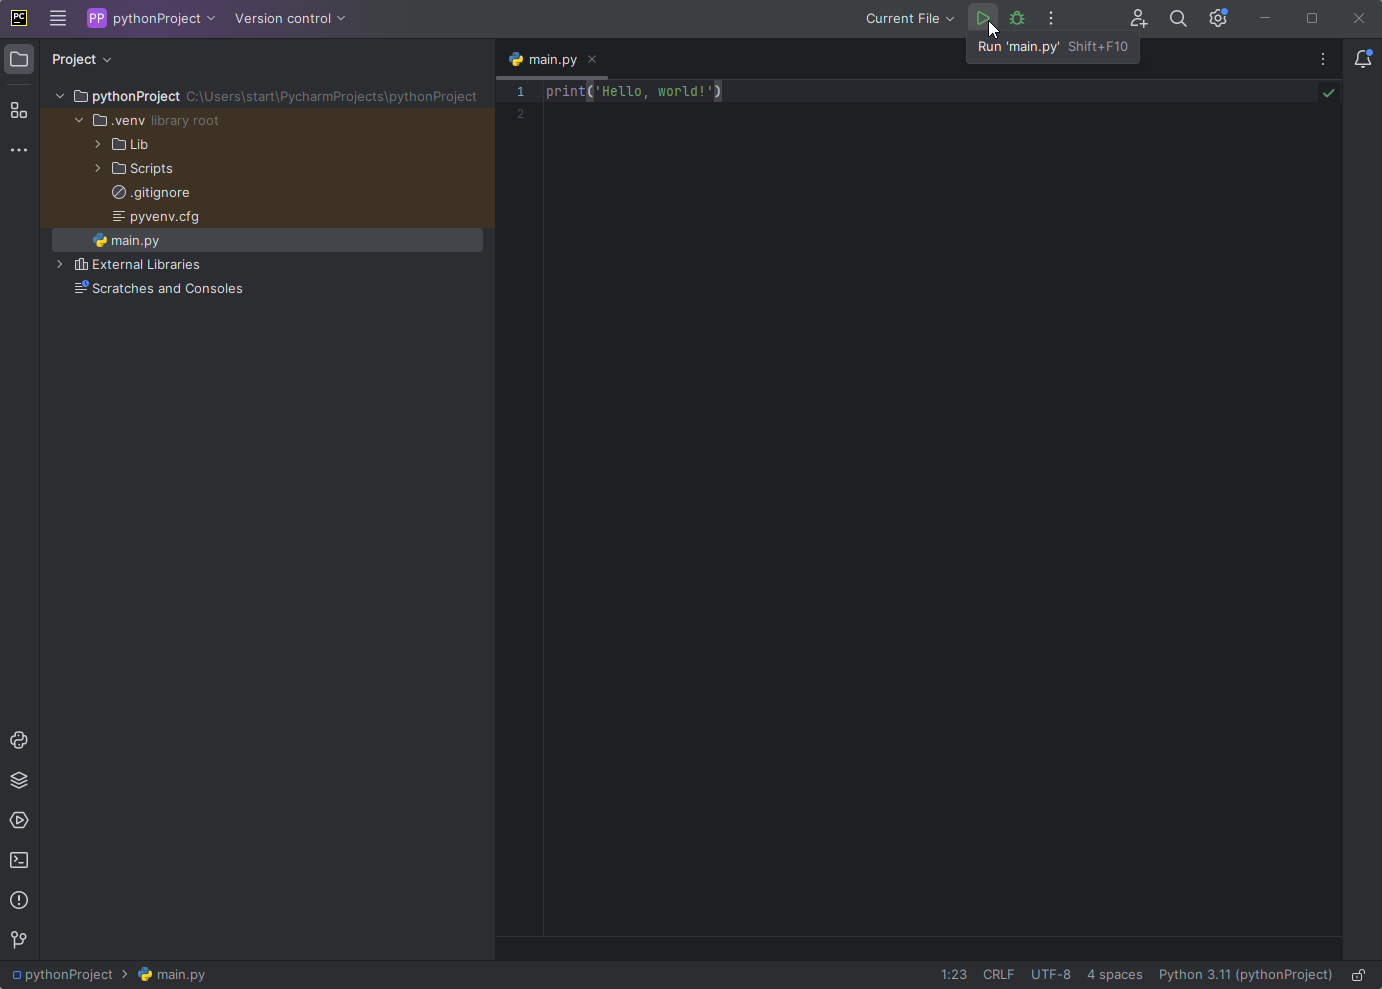
Task: Open Python Packages layers icon
Action: [19, 780]
